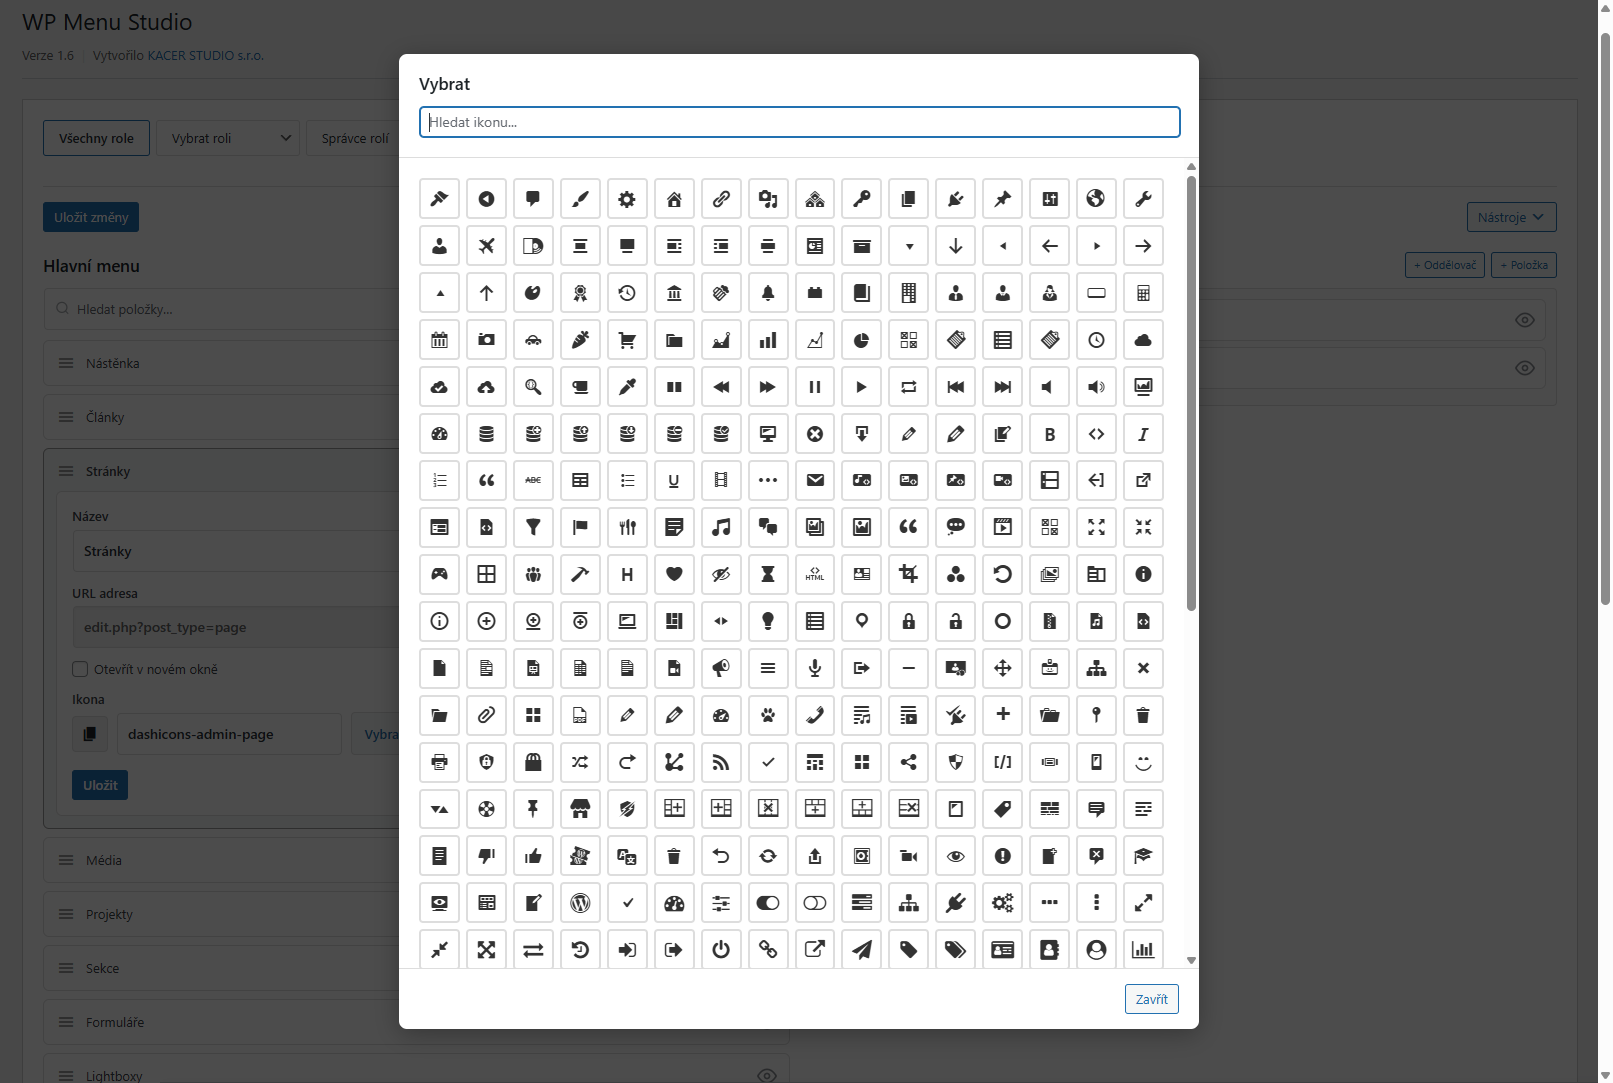Add a separator with + Oddělovač
The image size is (1613, 1083).
point(1445,265)
